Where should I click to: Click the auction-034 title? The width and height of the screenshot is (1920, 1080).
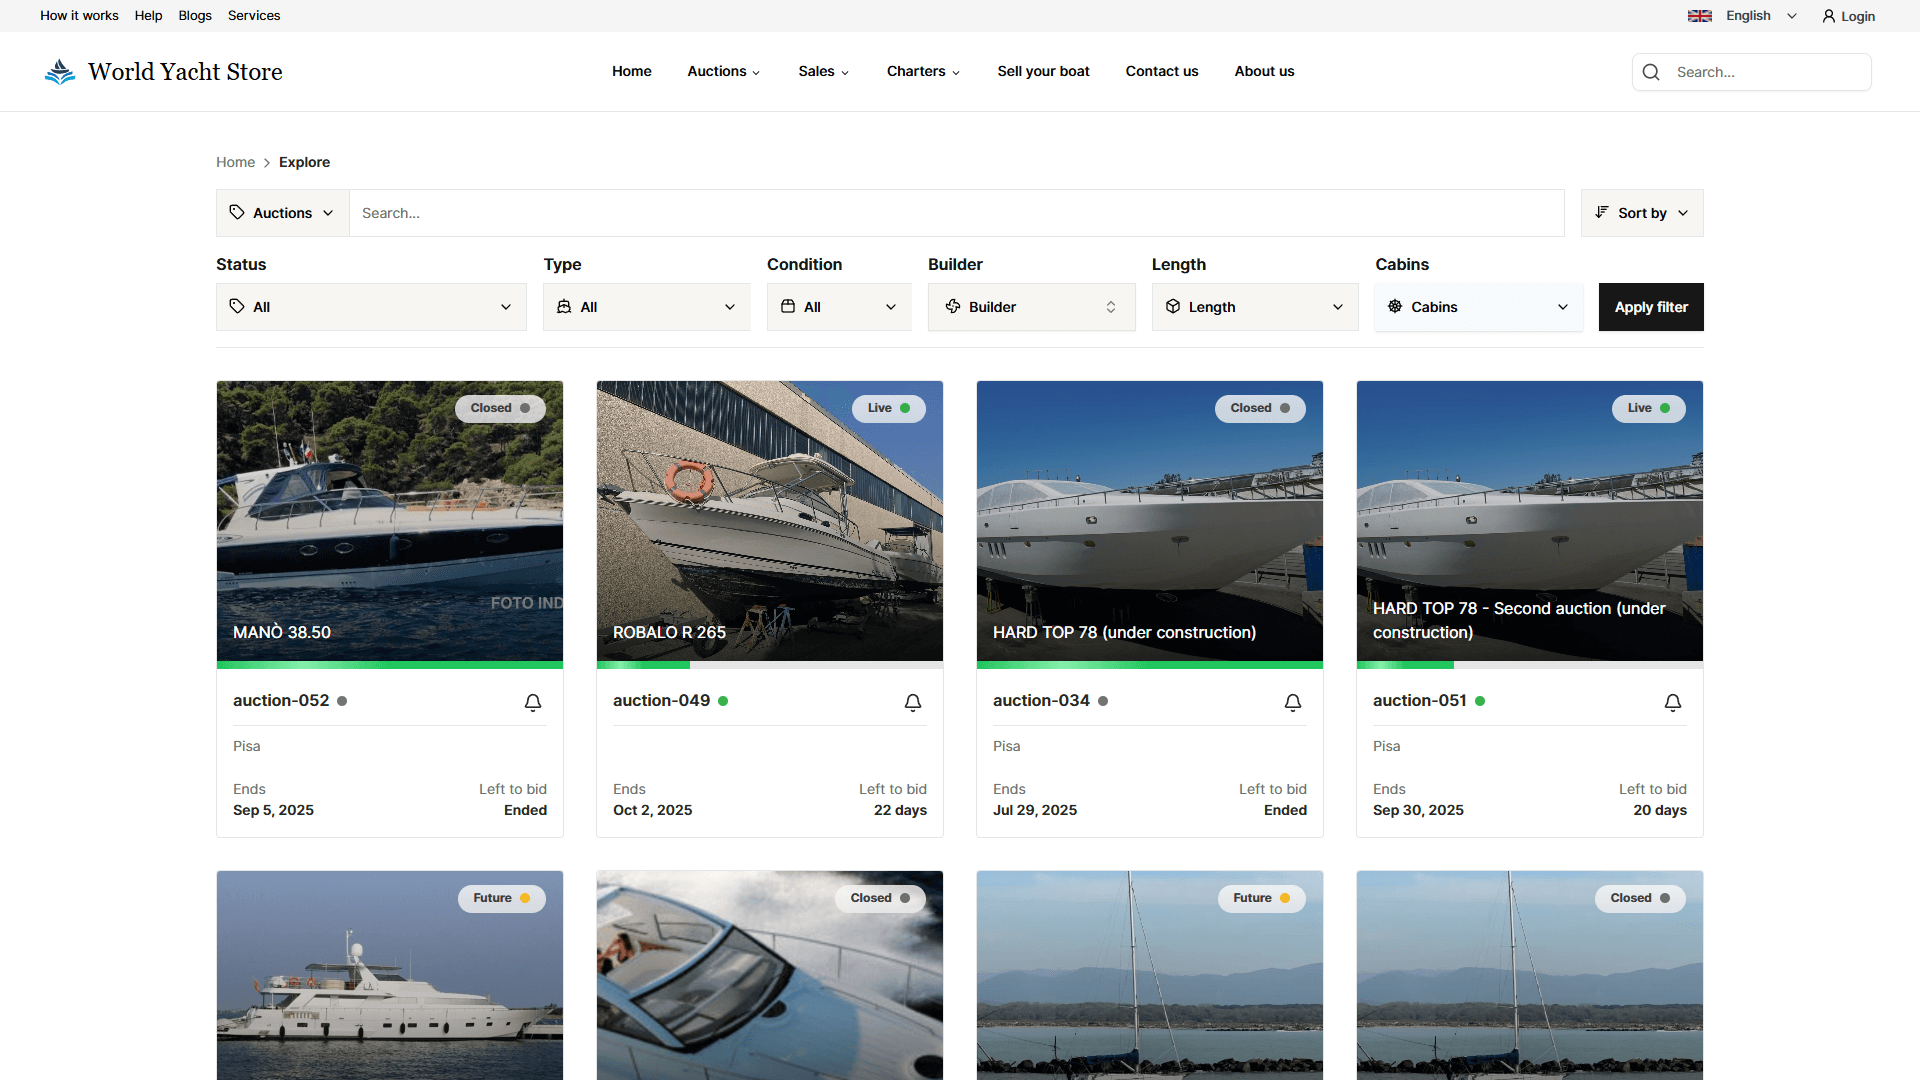point(1041,701)
